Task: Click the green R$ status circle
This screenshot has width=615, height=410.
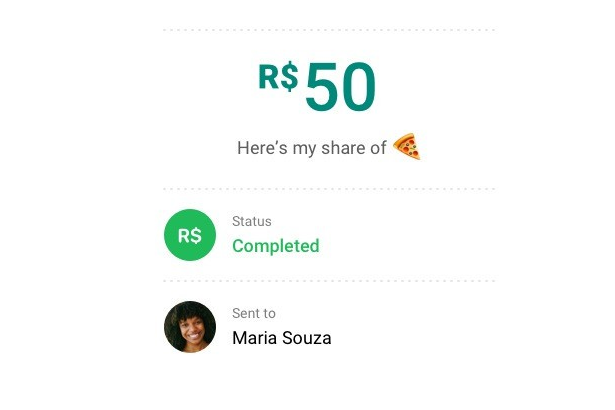Action: tap(189, 236)
